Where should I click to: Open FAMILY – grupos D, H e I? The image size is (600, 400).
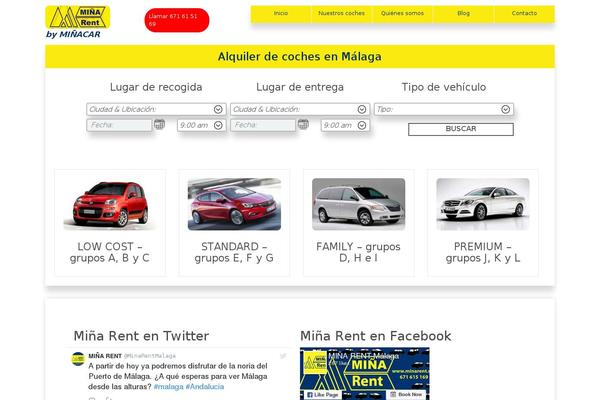[x=359, y=252]
